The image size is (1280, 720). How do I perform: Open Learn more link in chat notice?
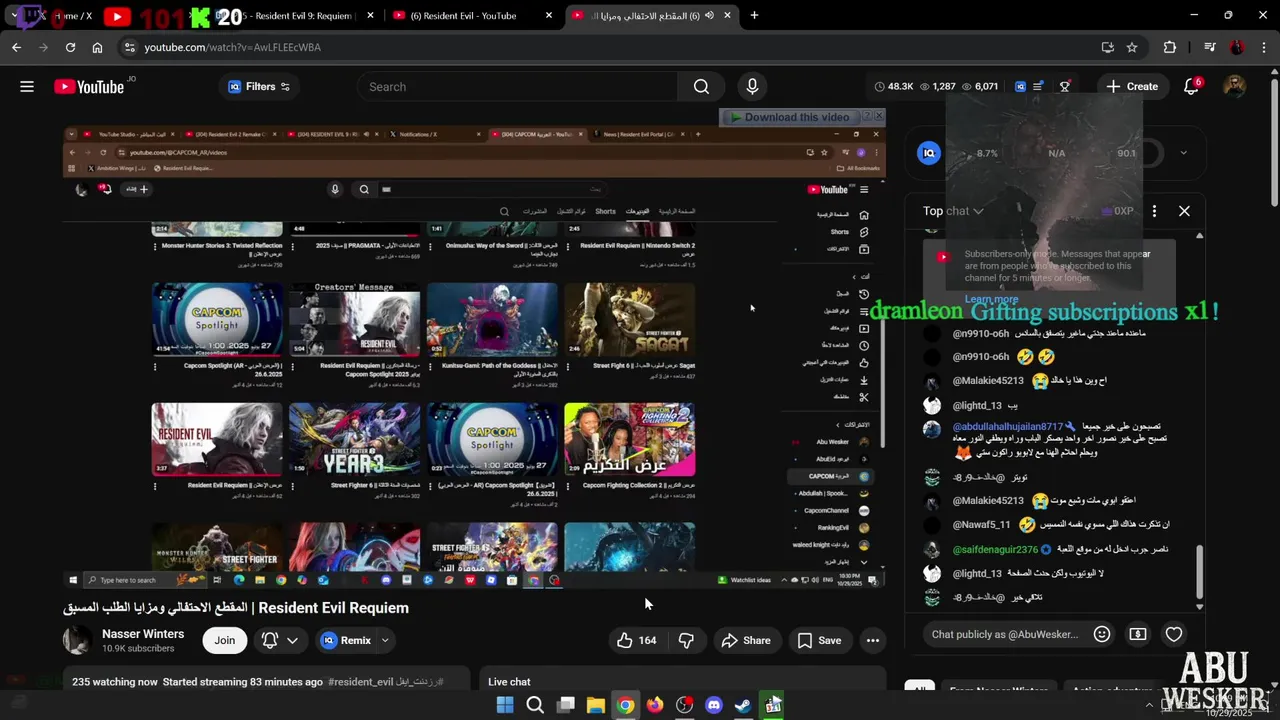991,299
